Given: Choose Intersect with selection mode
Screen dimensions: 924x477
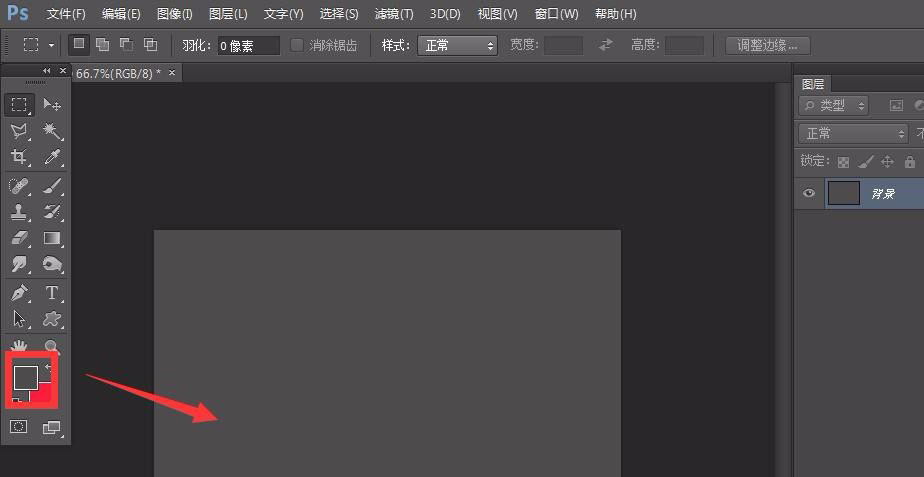Looking at the screenshot, I should pyautogui.click(x=151, y=44).
